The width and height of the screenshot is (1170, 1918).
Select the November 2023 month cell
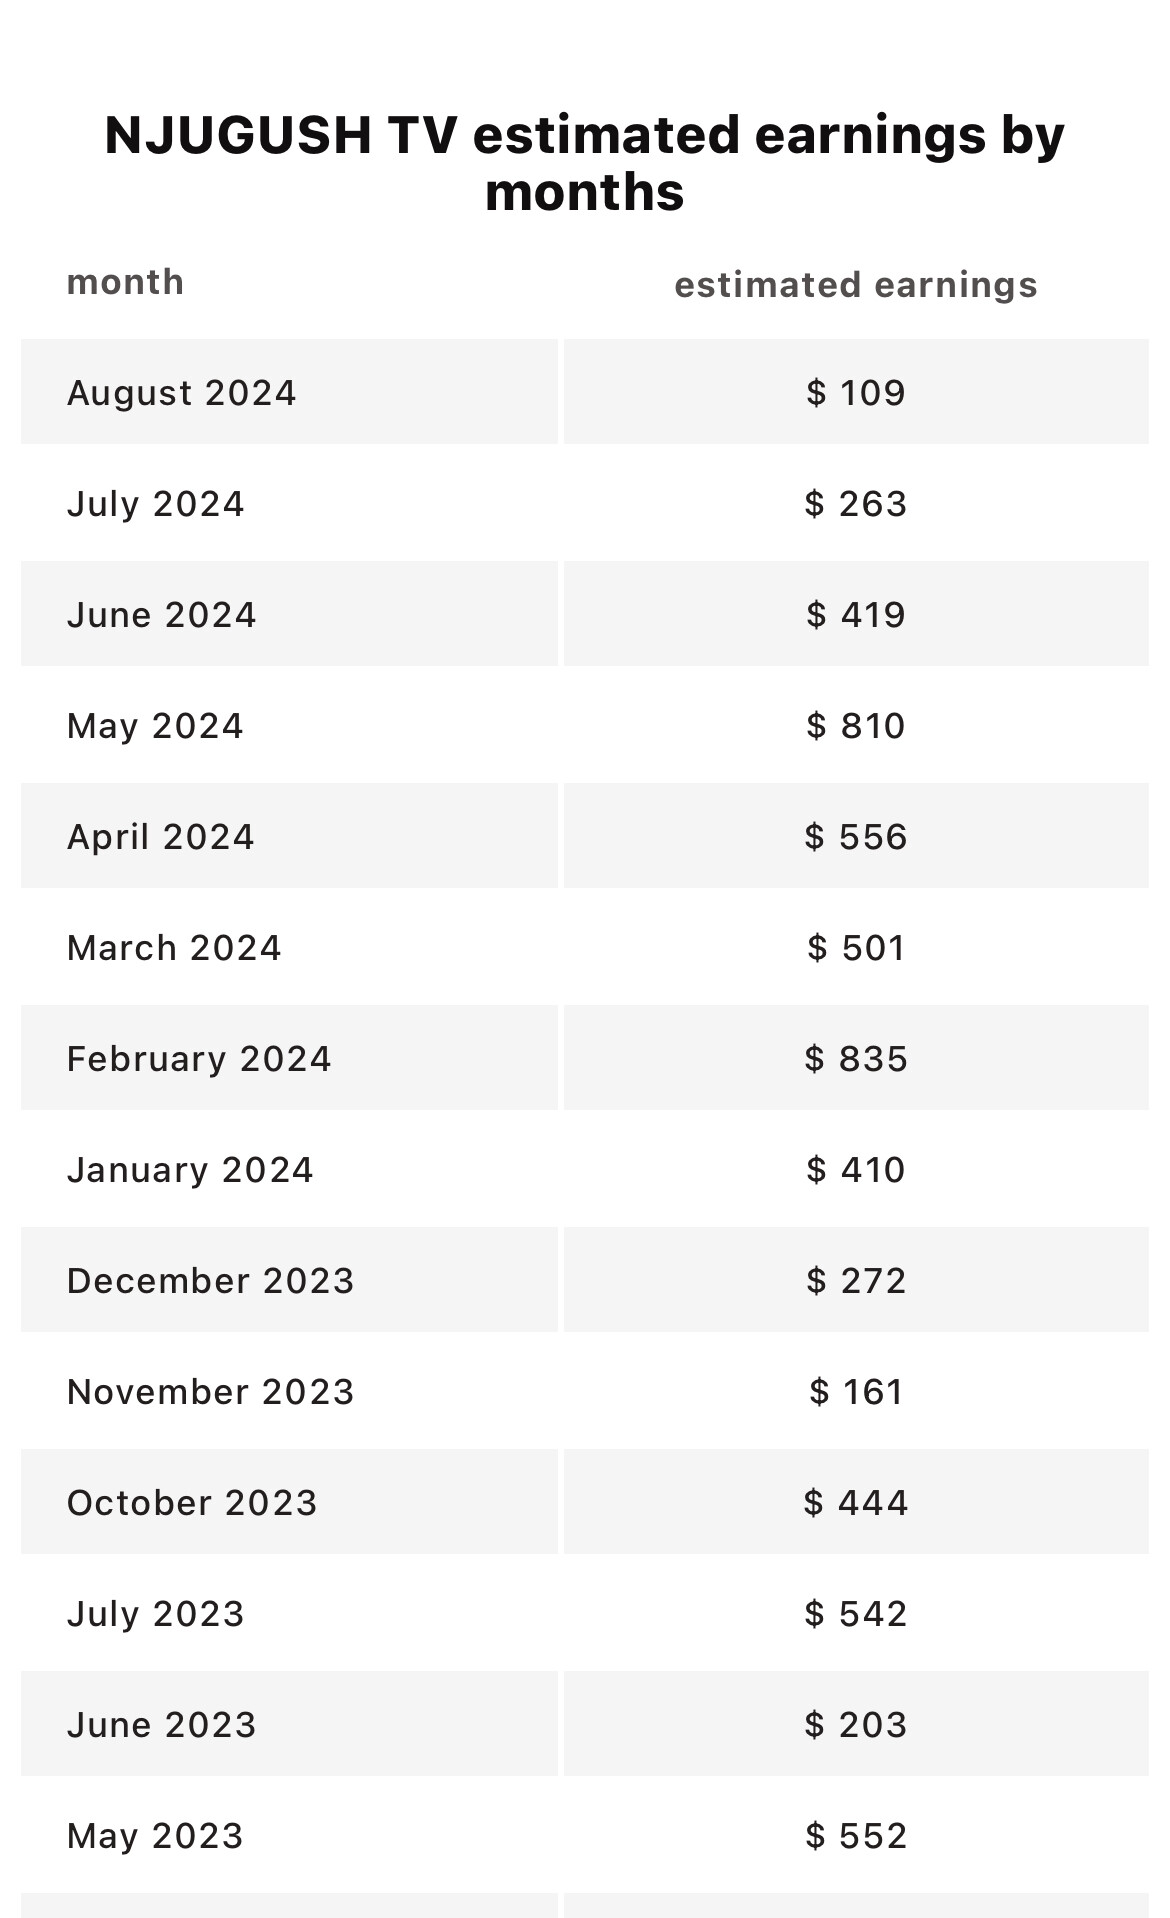click(210, 1392)
